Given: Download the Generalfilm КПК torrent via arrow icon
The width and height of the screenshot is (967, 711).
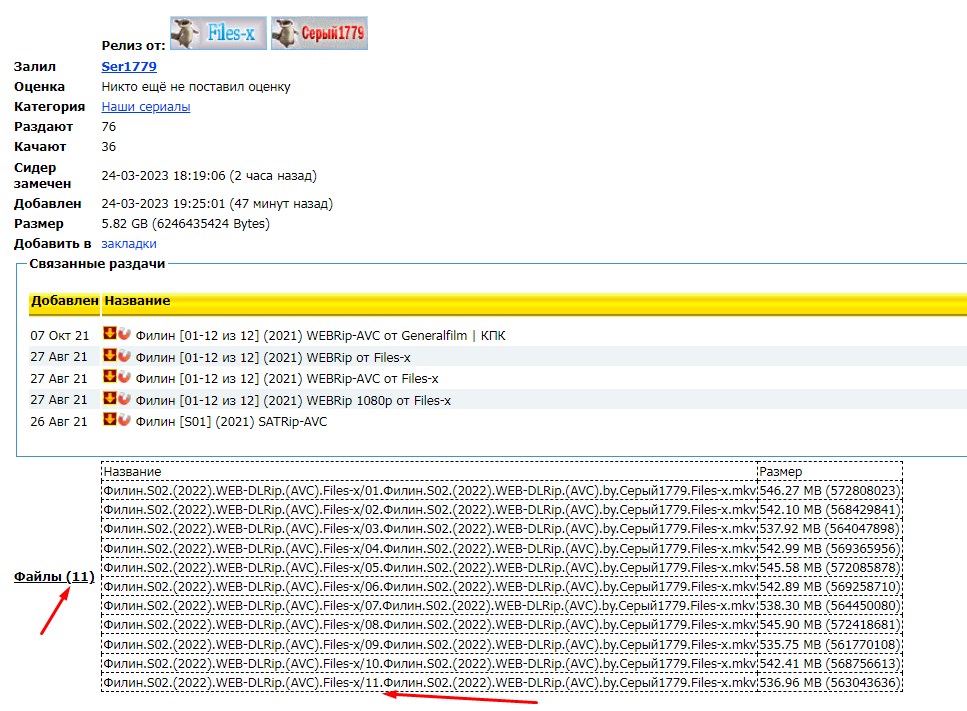Looking at the screenshot, I should (x=110, y=334).
